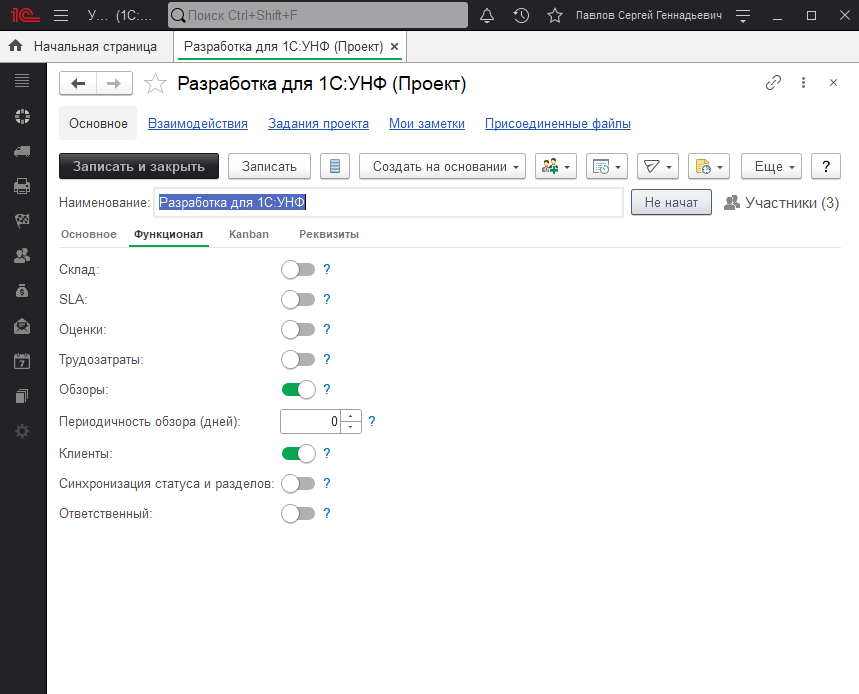Open the Присоединенные файлы link
Viewport: 859px width, 694px height.
[558, 124]
